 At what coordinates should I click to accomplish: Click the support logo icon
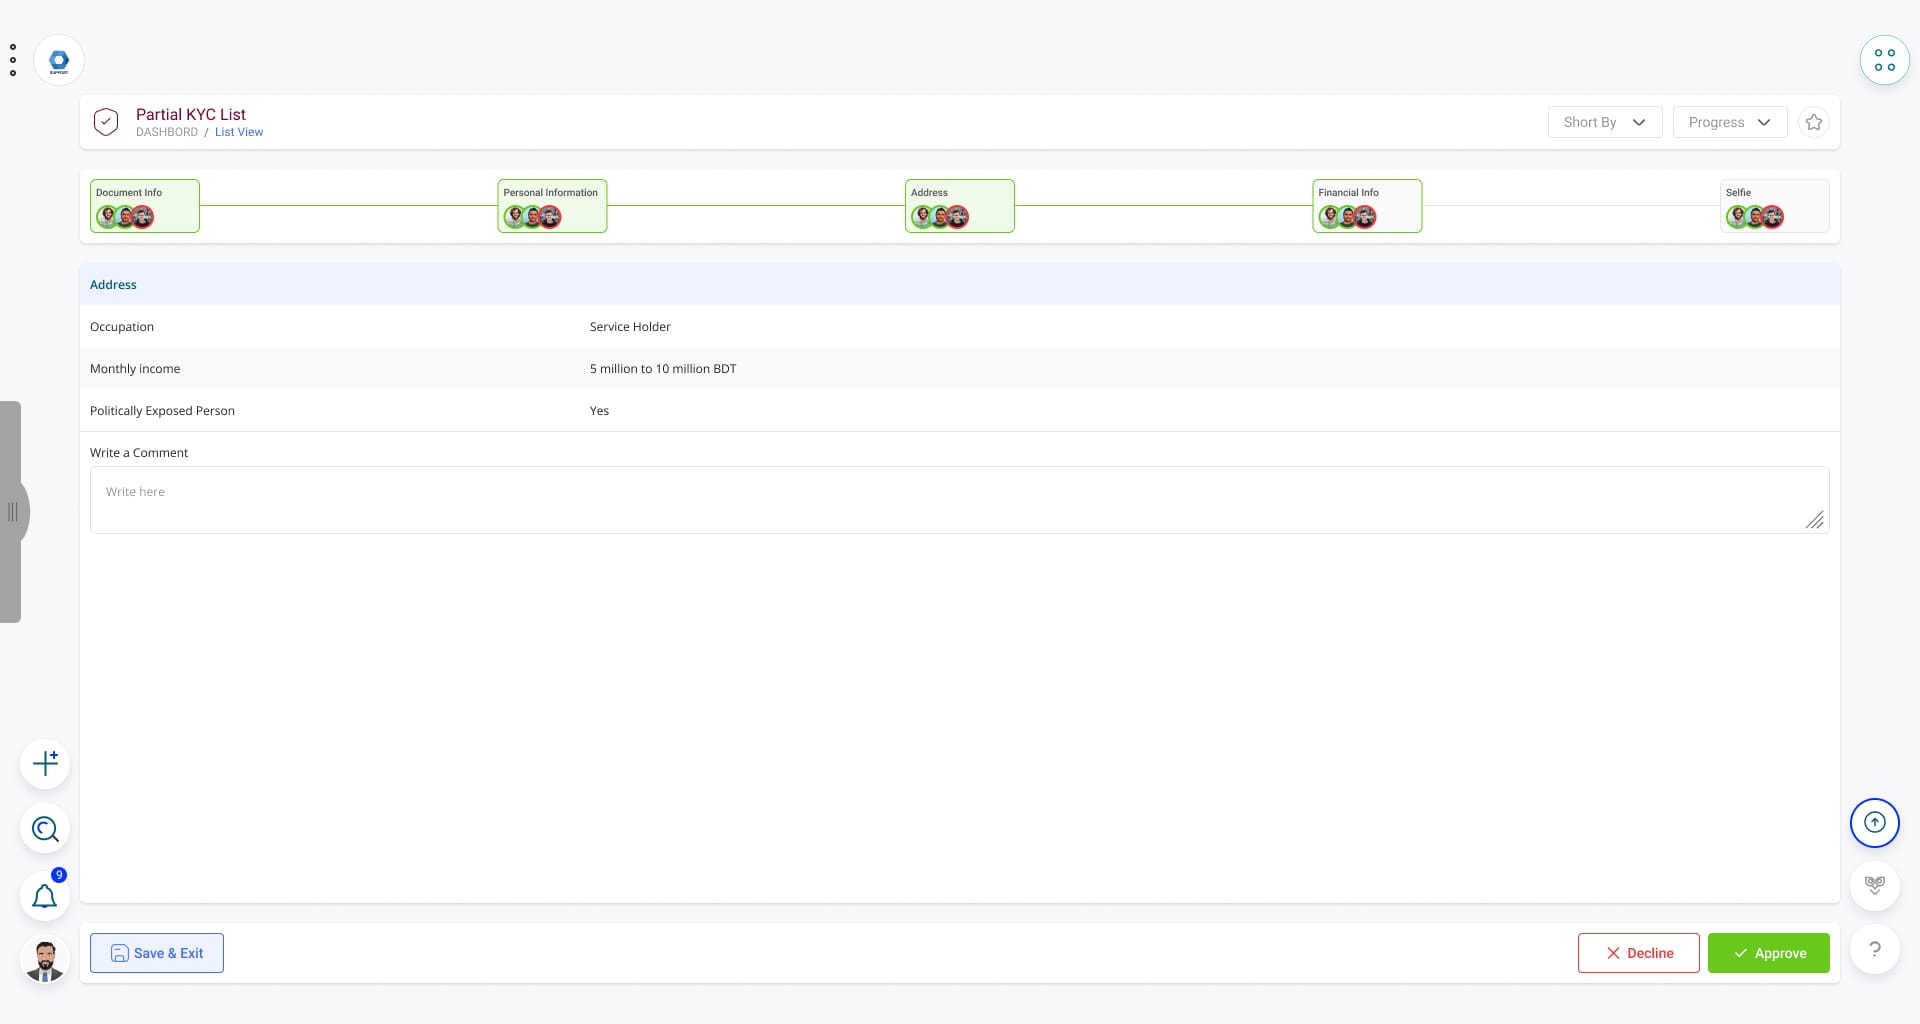click(59, 61)
